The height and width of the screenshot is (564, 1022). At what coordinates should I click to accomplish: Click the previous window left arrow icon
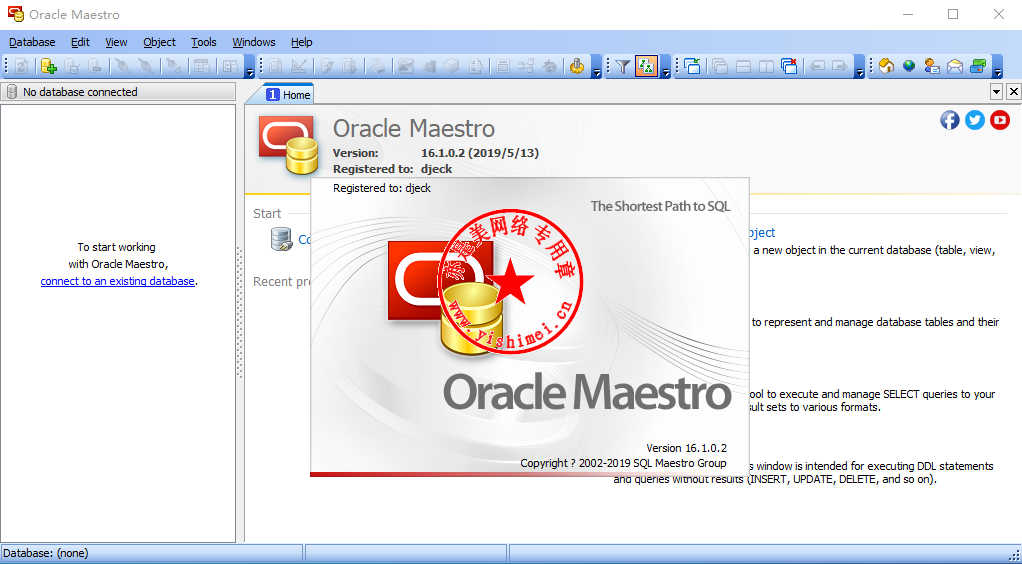(x=817, y=66)
